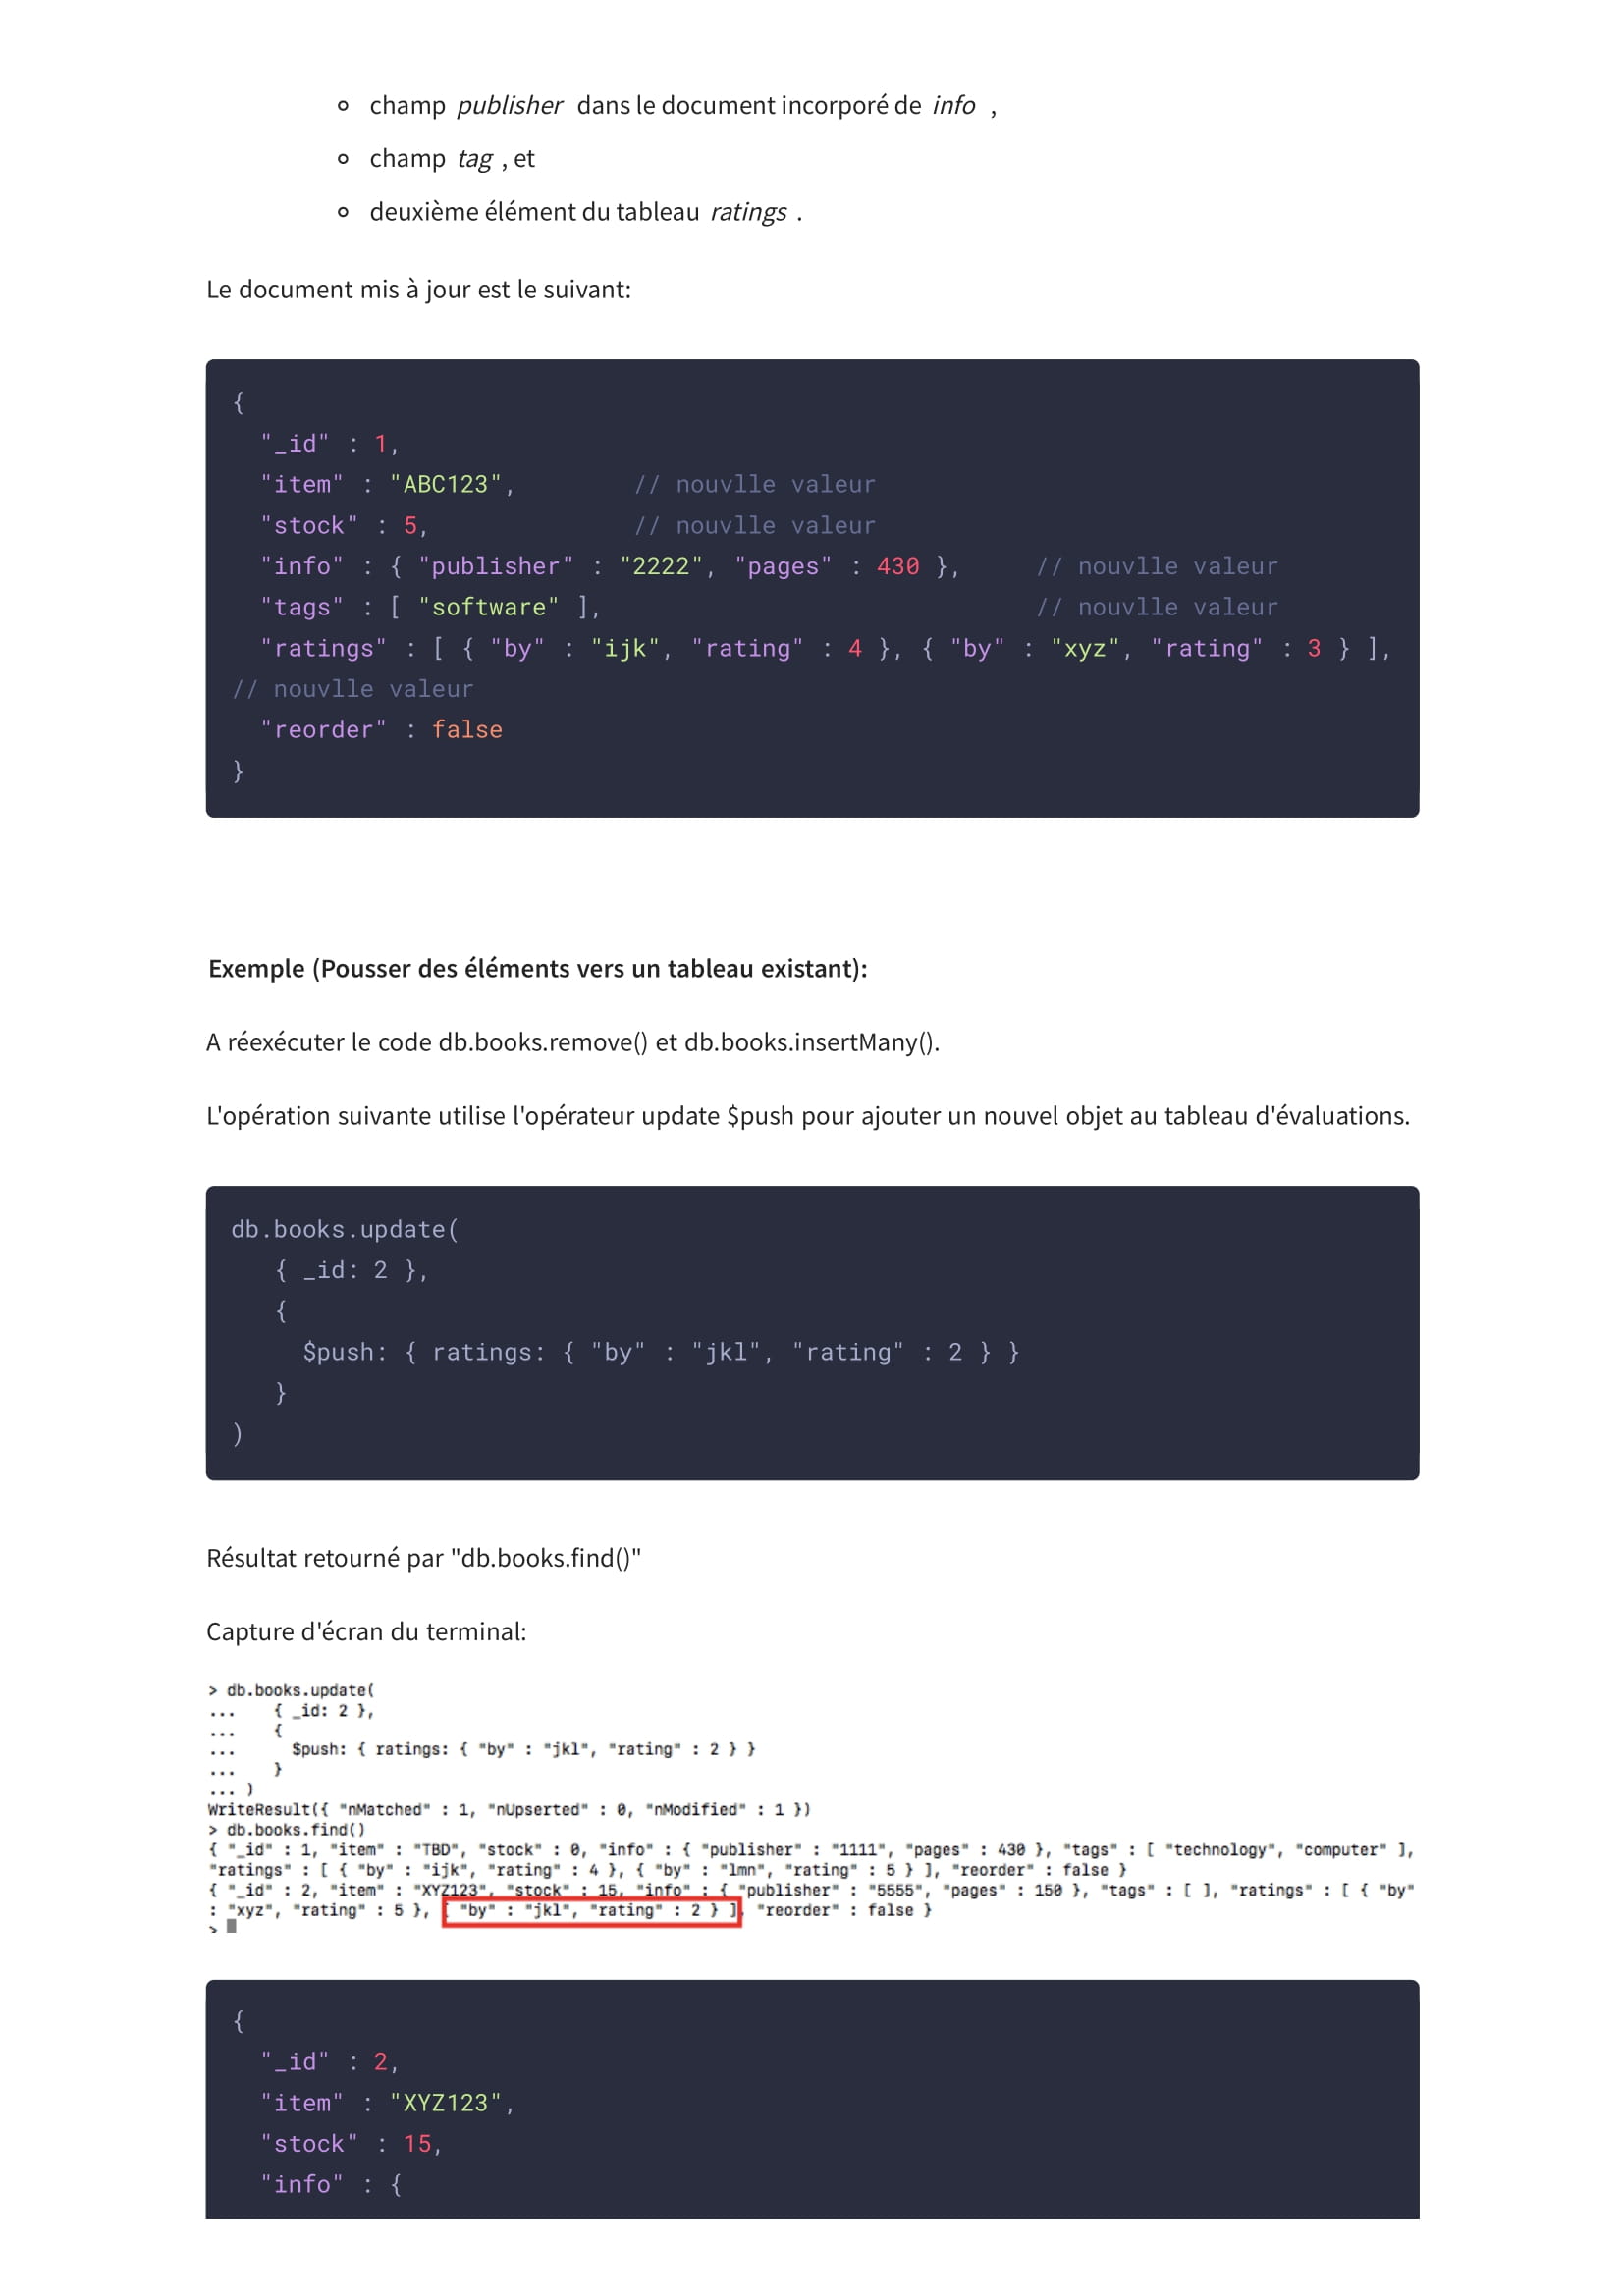Click the bullet 'champ tag, et'
The height and width of the screenshot is (2296, 1623).
(x=452, y=158)
